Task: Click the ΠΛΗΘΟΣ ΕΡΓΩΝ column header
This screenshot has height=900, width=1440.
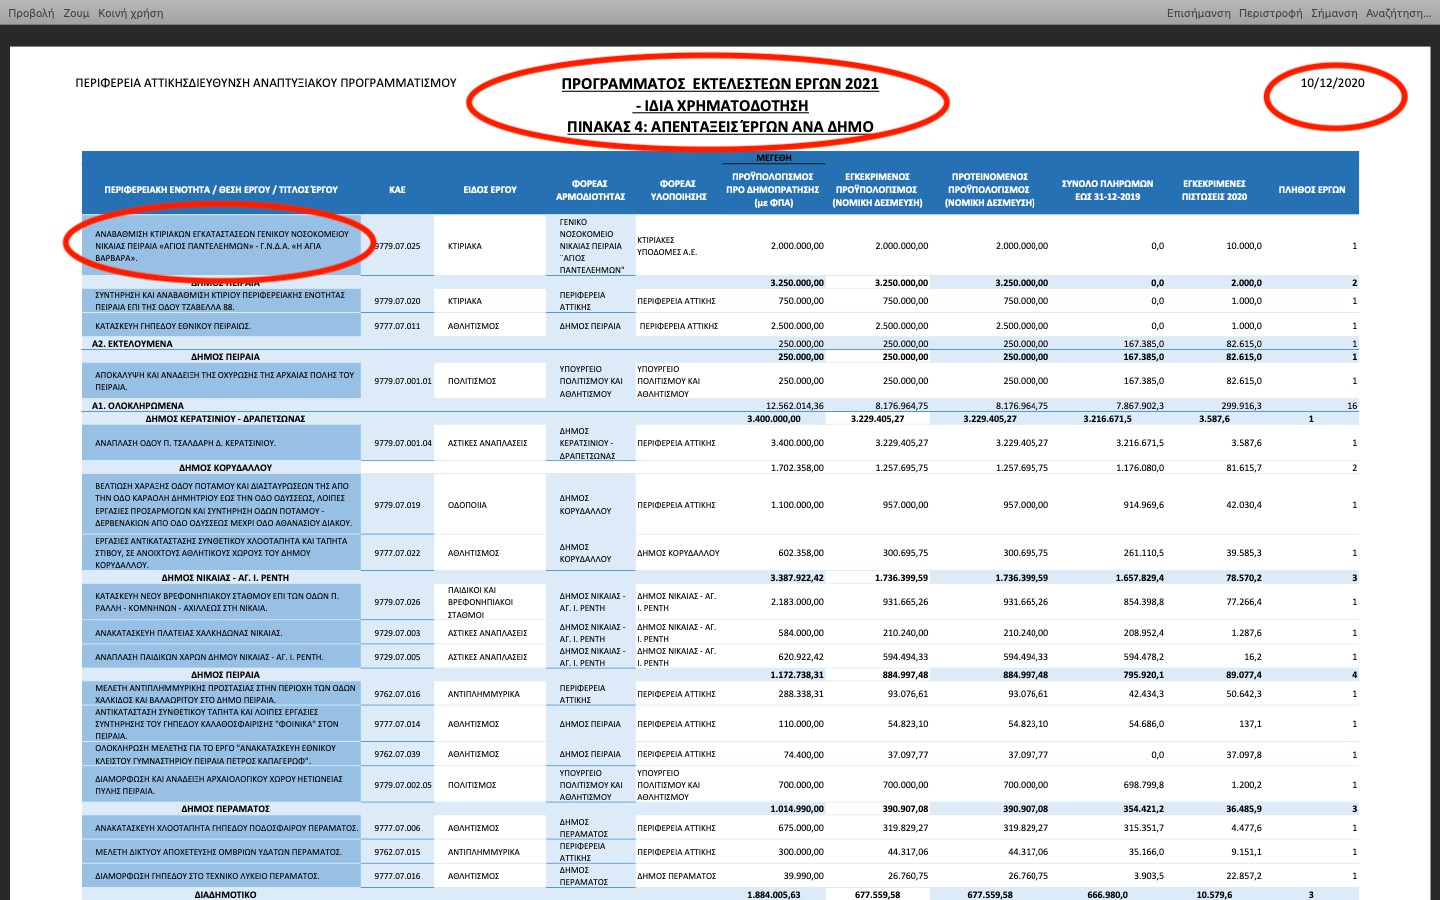Action: (1311, 190)
